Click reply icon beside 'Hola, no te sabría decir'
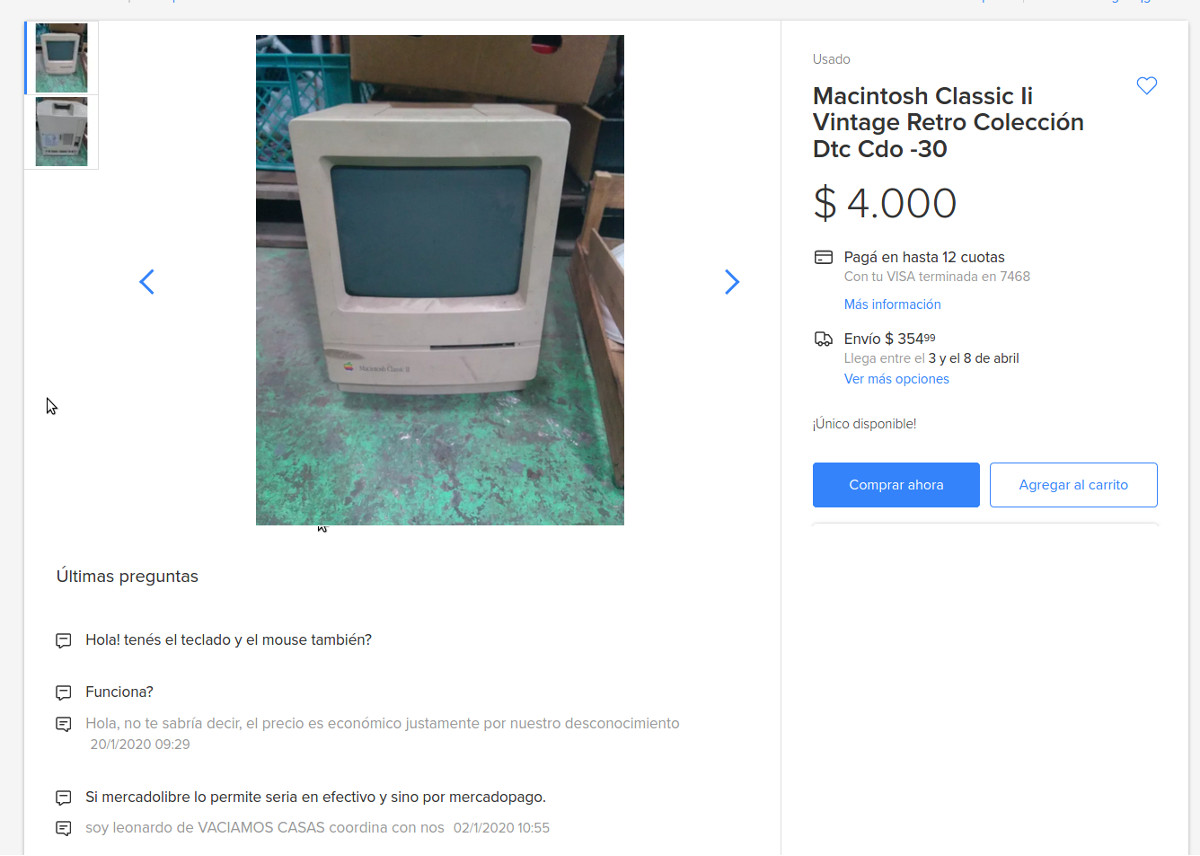Viewport: 1200px width, 856px height. coord(63,724)
